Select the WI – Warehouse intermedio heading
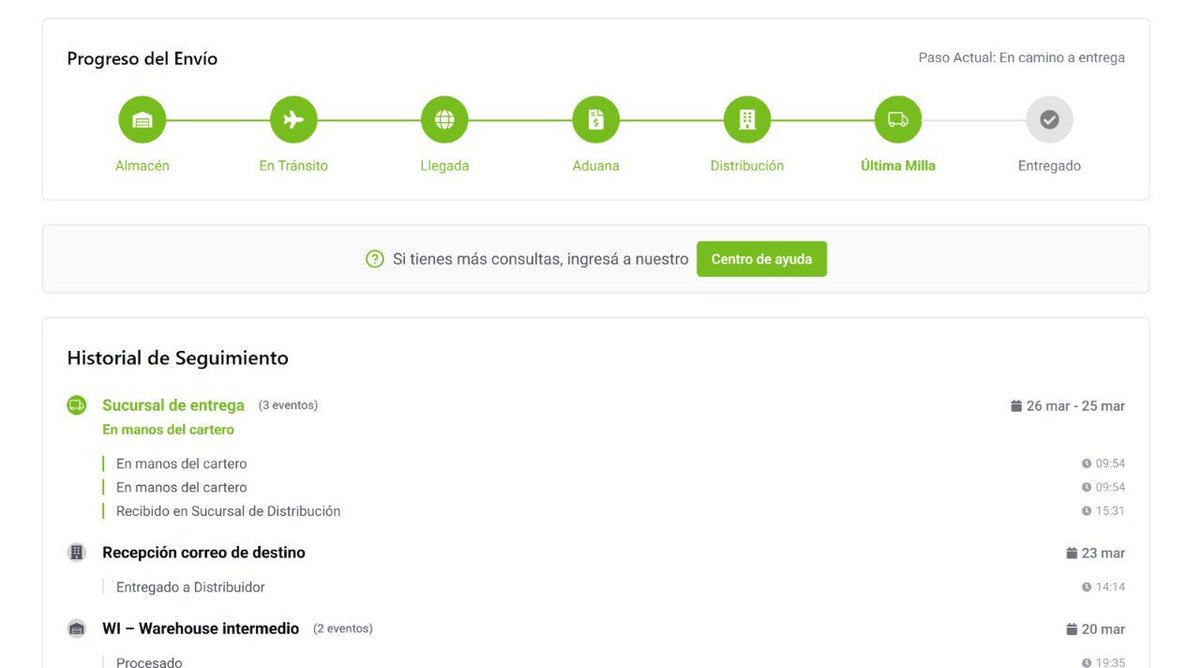1200x668 pixels. [x=201, y=629]
